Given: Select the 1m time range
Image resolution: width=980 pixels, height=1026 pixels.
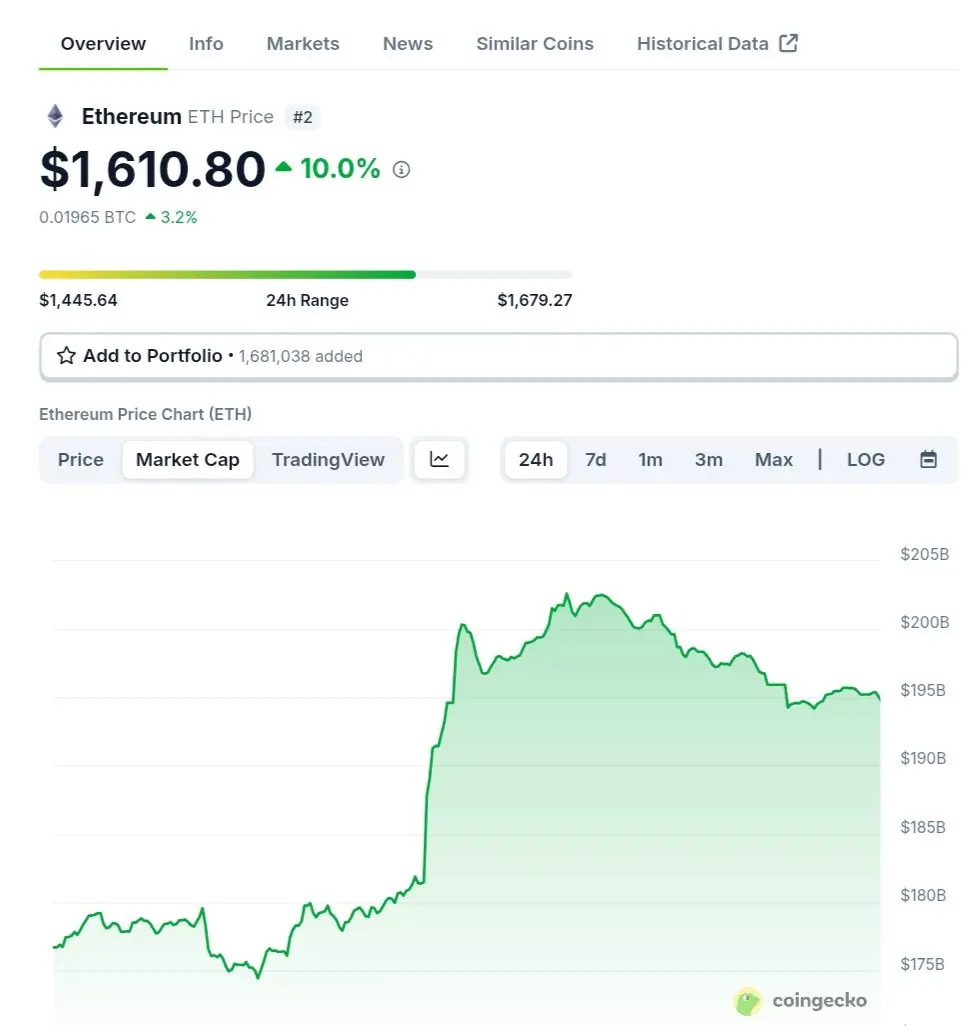Looking at the screenshot, I should [x=650, y=459].
